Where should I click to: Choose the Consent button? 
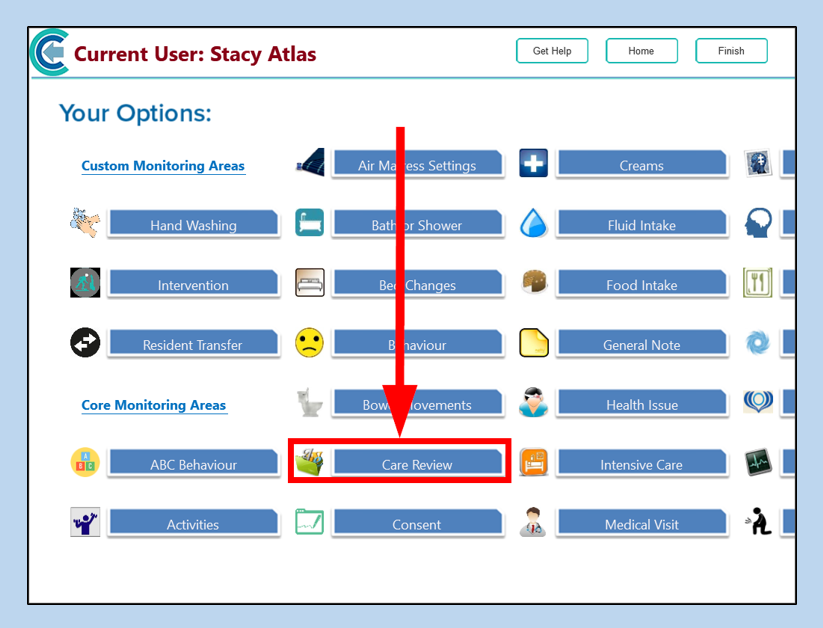(417, 524)
